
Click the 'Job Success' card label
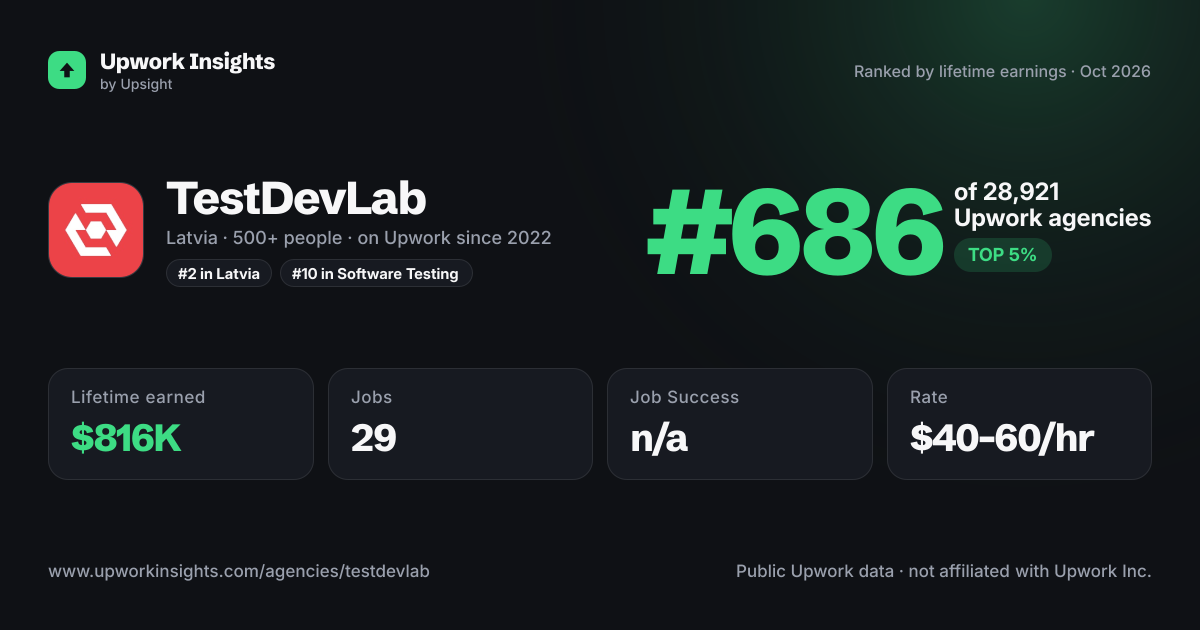[684, 397]
